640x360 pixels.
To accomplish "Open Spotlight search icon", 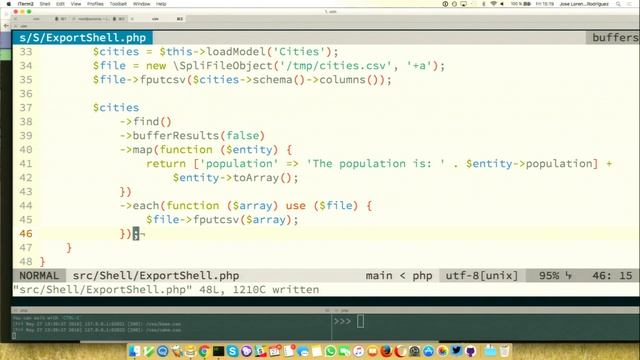I will point(618,4).
